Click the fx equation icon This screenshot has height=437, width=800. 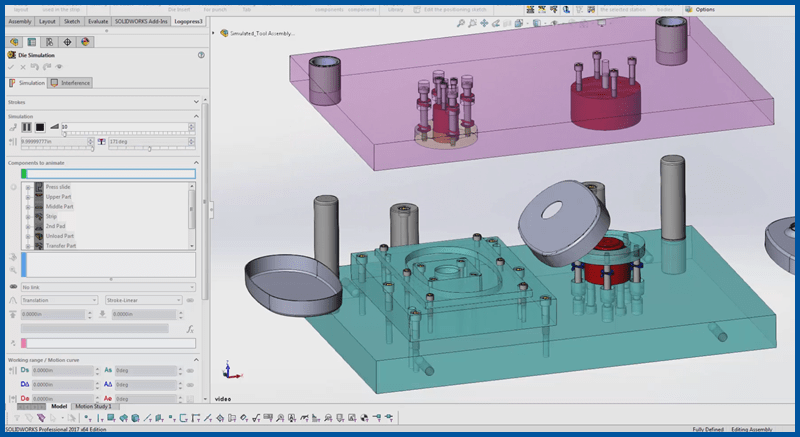pos(190,329)
